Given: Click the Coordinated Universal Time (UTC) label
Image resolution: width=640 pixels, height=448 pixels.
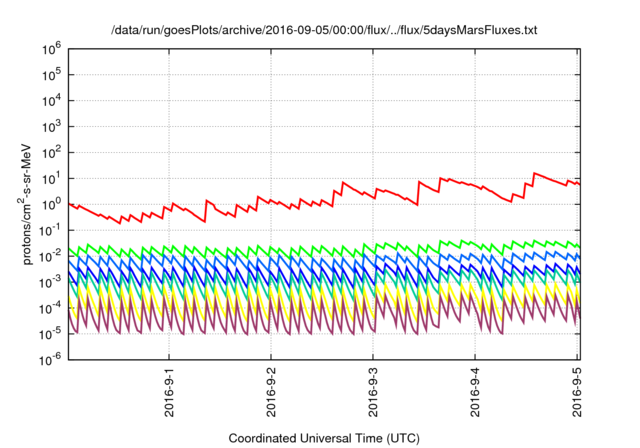Looking at the screenshot, I should 324,438.
